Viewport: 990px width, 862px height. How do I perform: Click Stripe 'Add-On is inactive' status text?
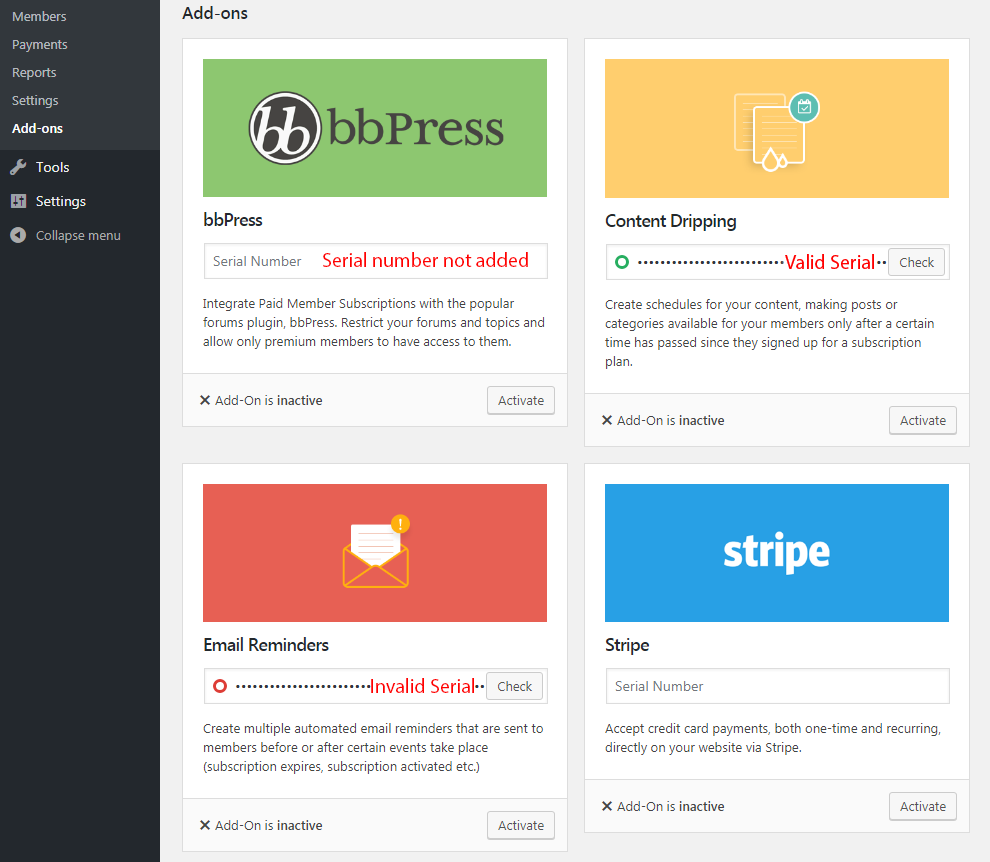pyautogui.click(x=671, y=806)
